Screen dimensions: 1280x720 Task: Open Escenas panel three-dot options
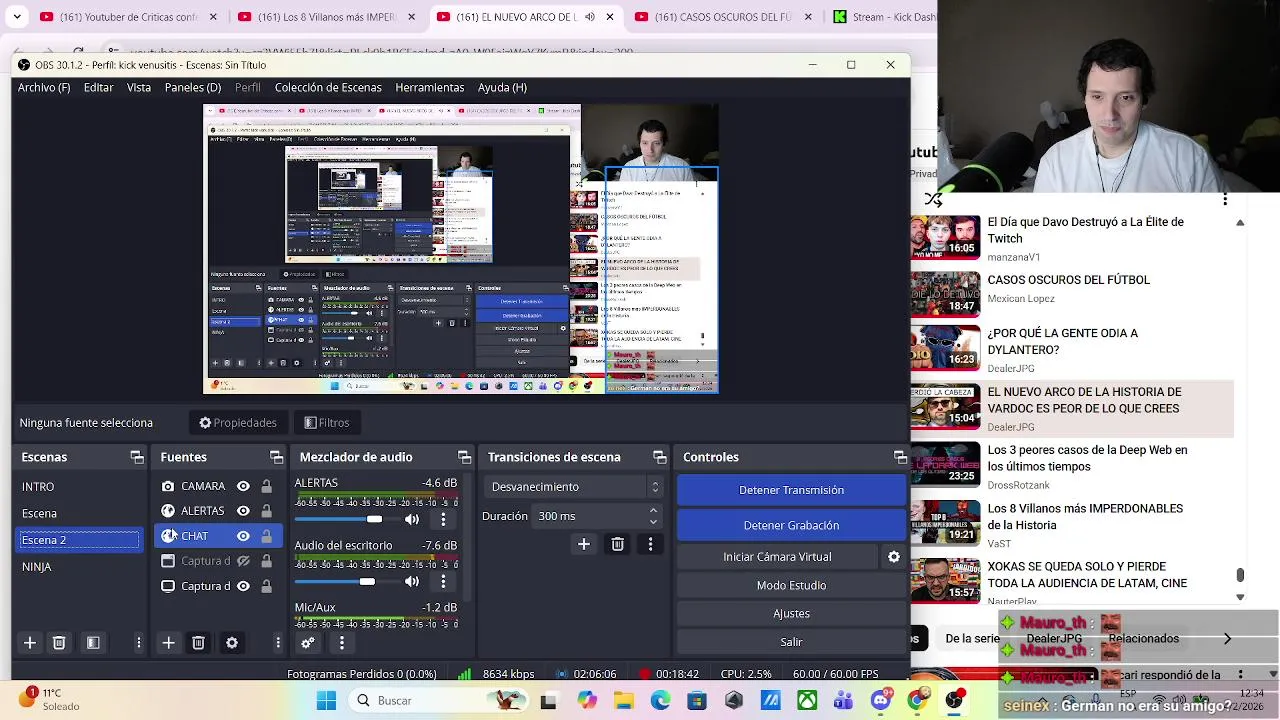click(138, 643)
